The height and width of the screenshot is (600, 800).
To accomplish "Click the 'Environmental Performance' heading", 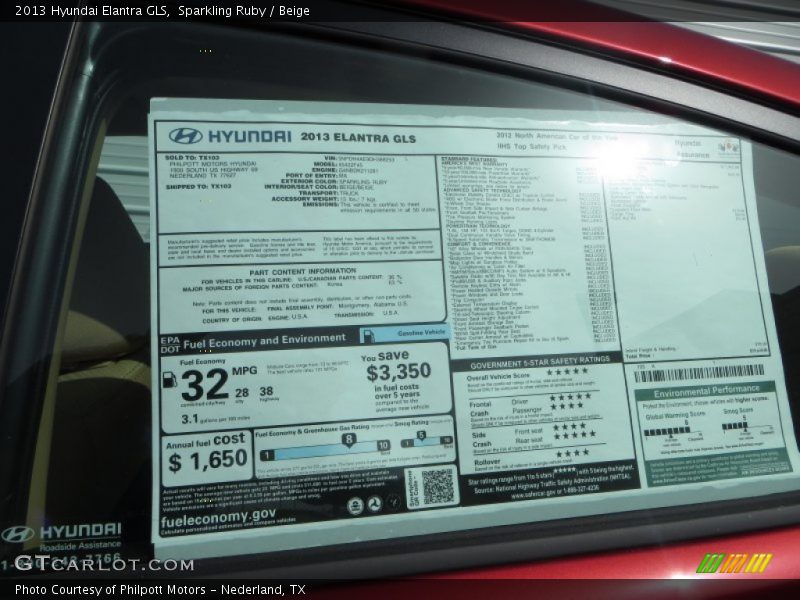I will (x=707, y=391).
